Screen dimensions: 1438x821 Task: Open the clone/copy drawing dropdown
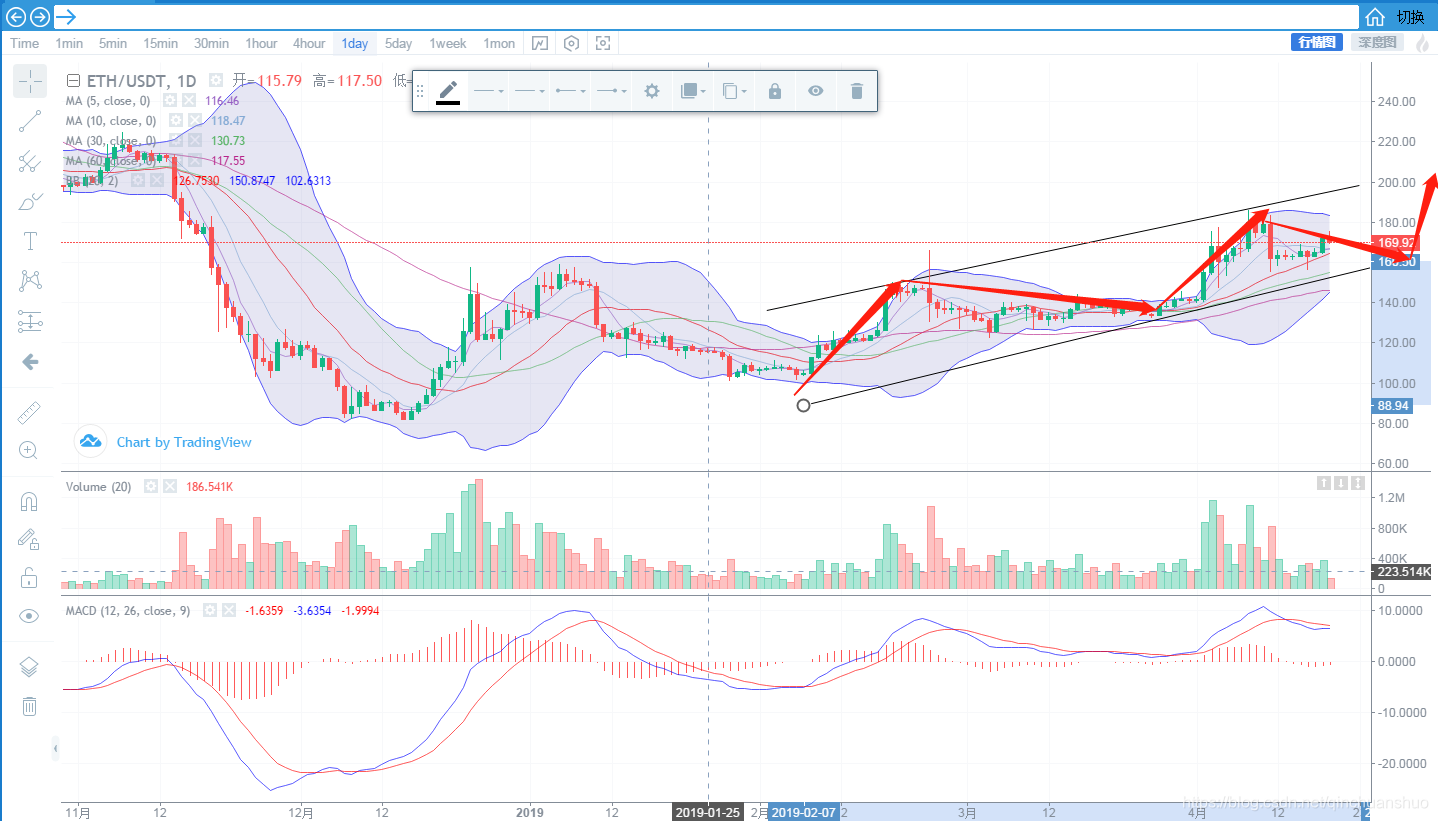[x=734, y=91]
